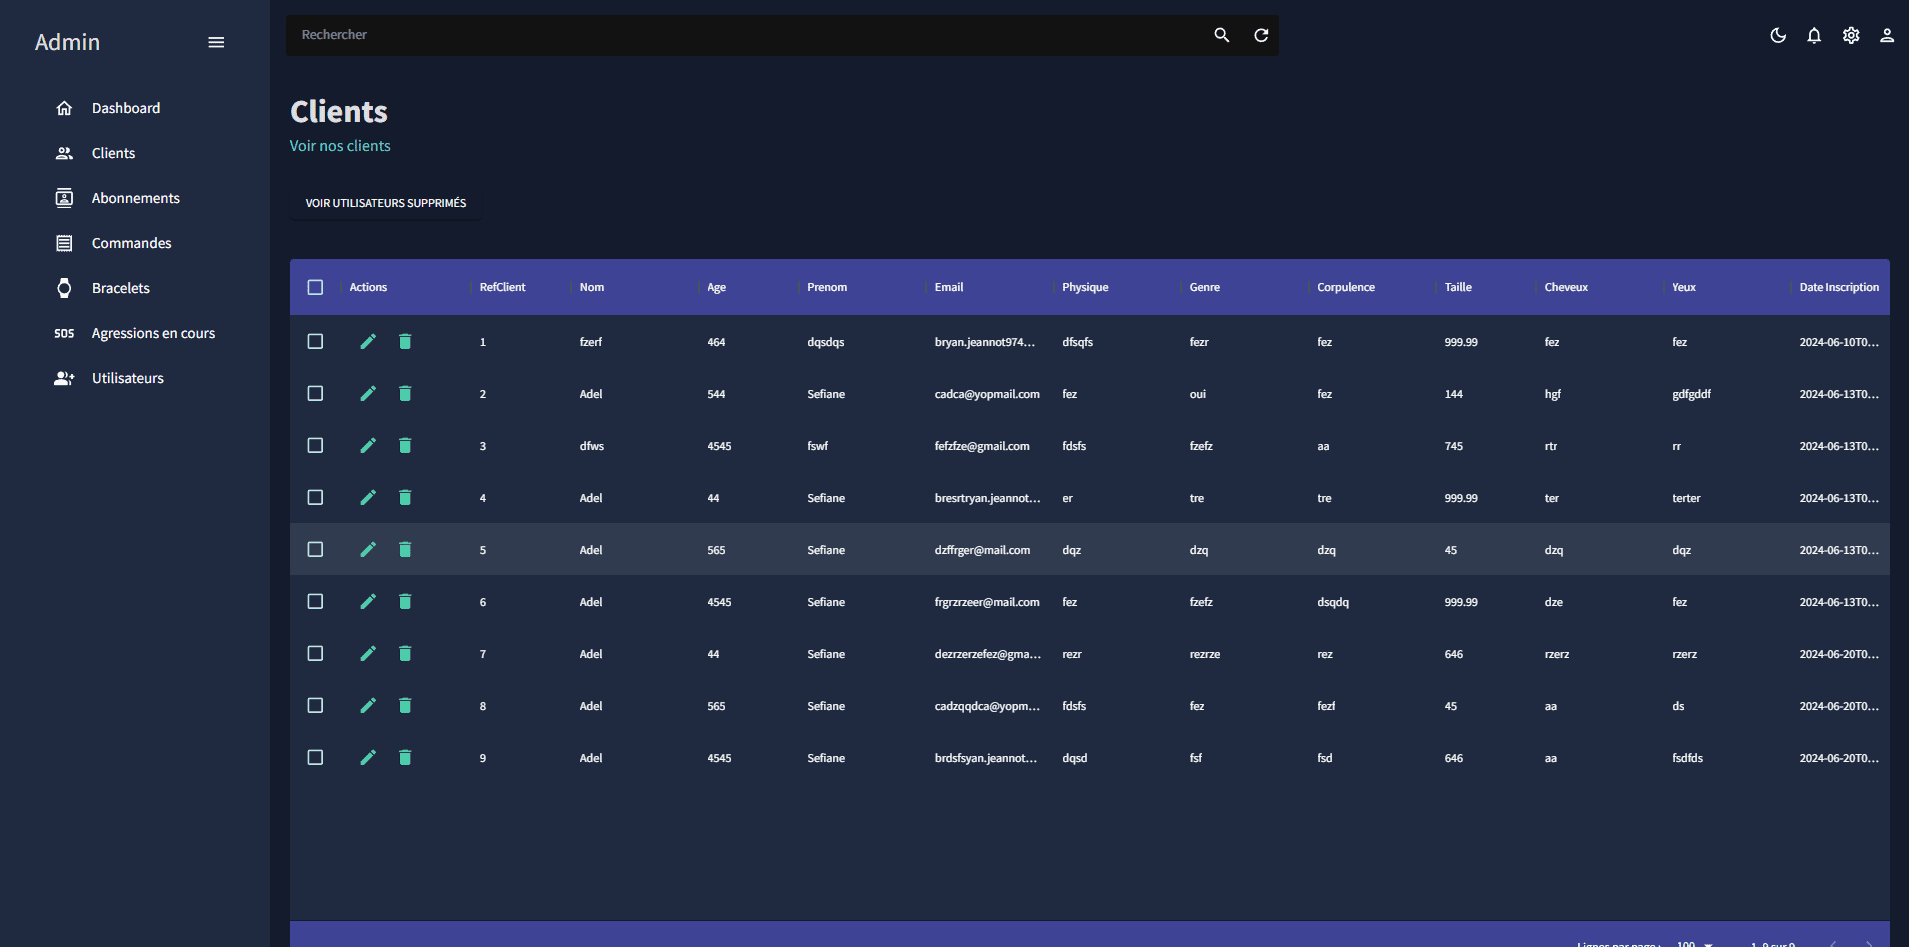Open Clients in the sidebar

pyautogui.click(x=113, y=153)
